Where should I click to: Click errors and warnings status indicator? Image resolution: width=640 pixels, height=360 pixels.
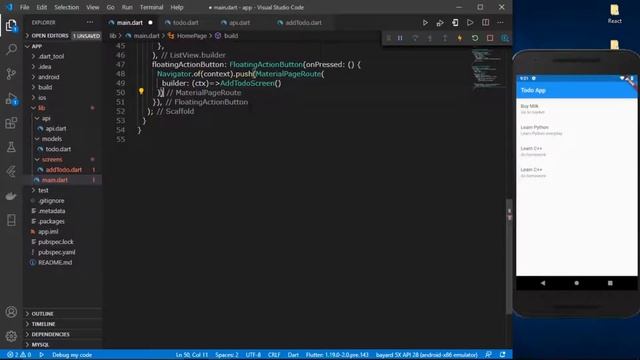[19, 355]
